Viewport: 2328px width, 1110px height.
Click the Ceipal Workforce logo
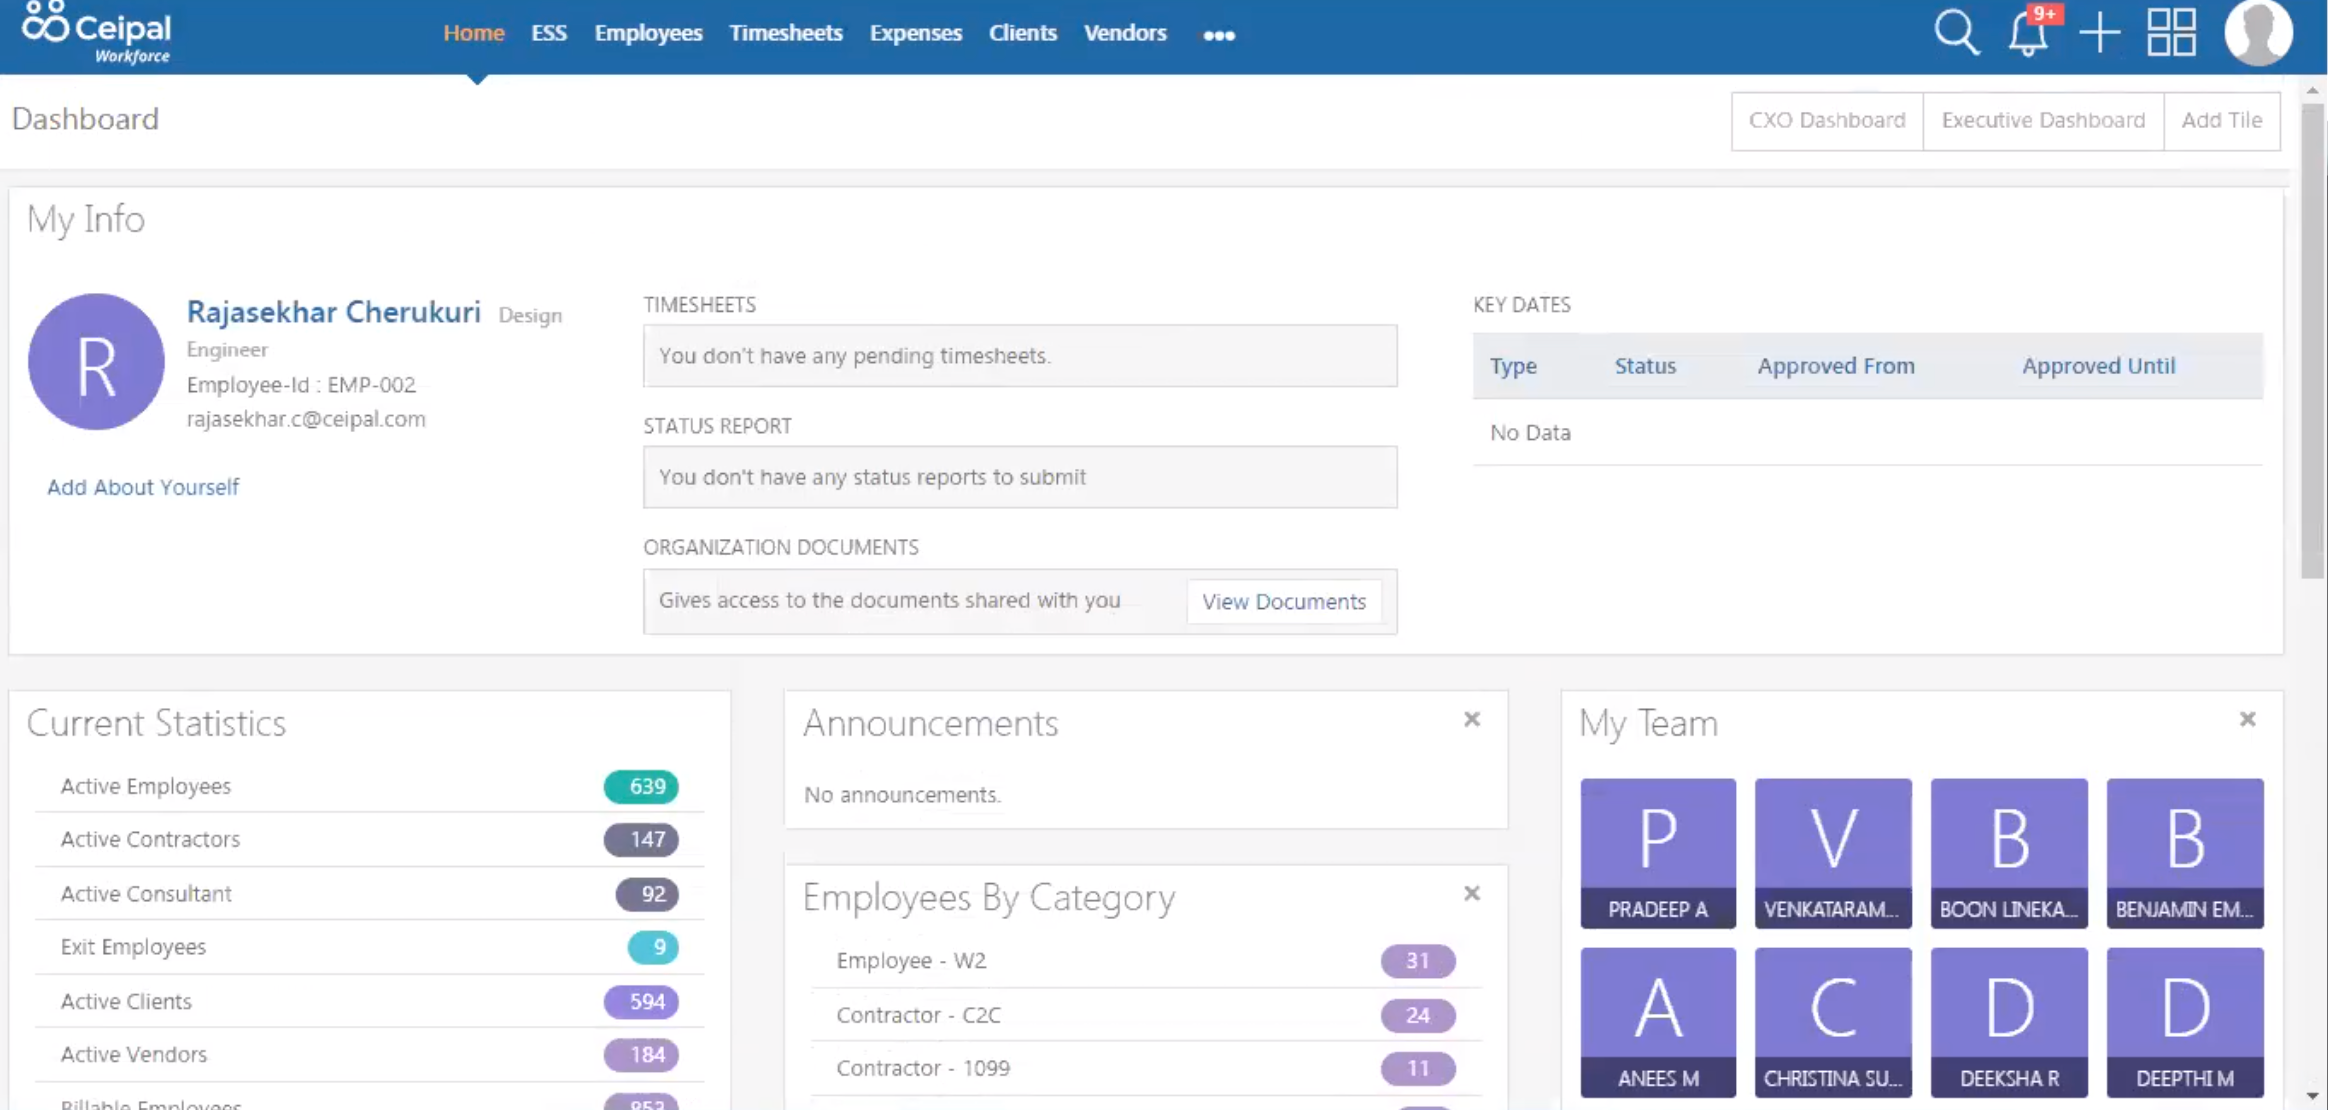tap(98, 33)
